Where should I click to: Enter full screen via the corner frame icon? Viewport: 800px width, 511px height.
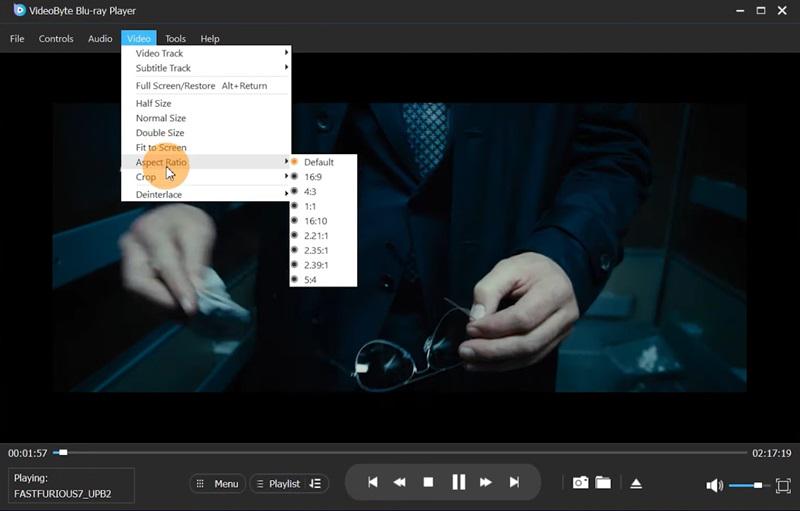point(783,486)
